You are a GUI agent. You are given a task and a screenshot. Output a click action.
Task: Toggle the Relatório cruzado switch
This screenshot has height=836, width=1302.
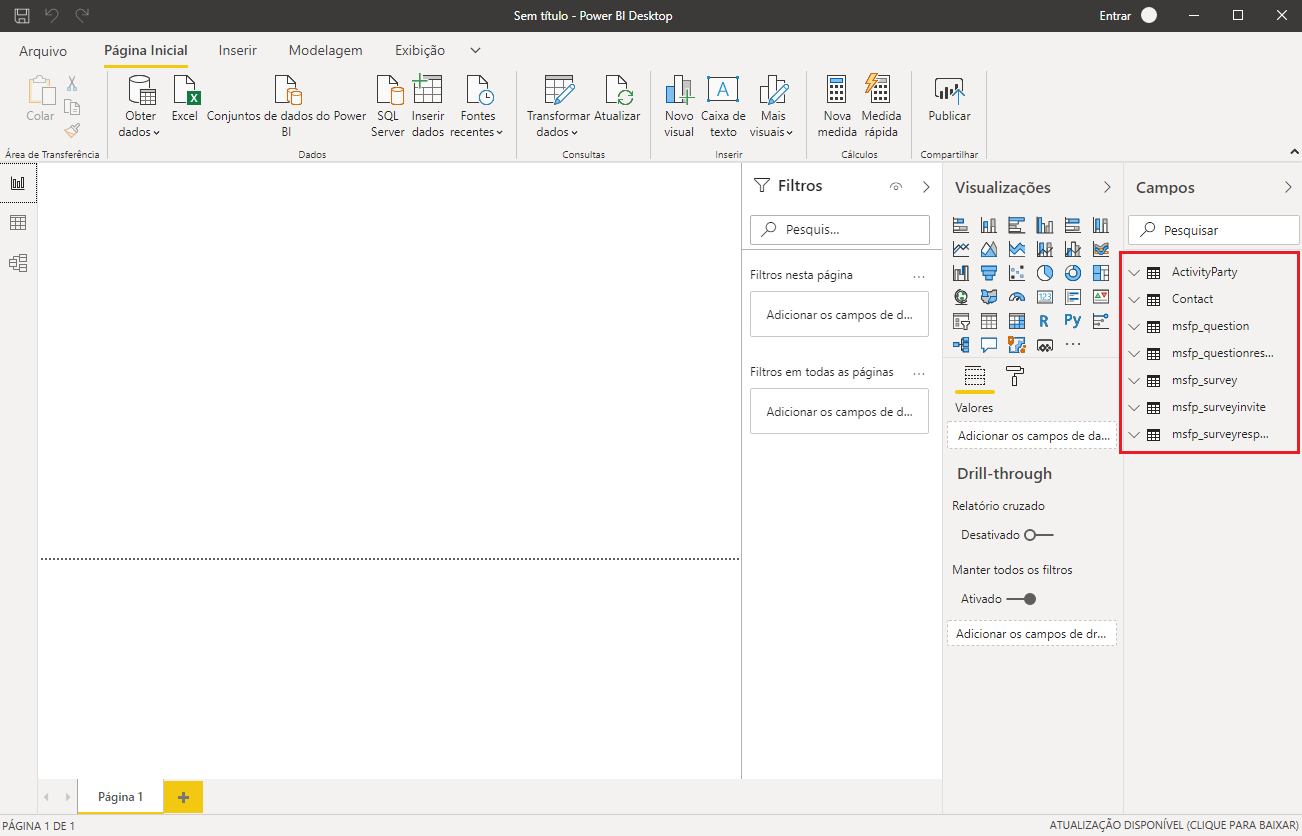pyautogui.click(x=1038, y=535)
